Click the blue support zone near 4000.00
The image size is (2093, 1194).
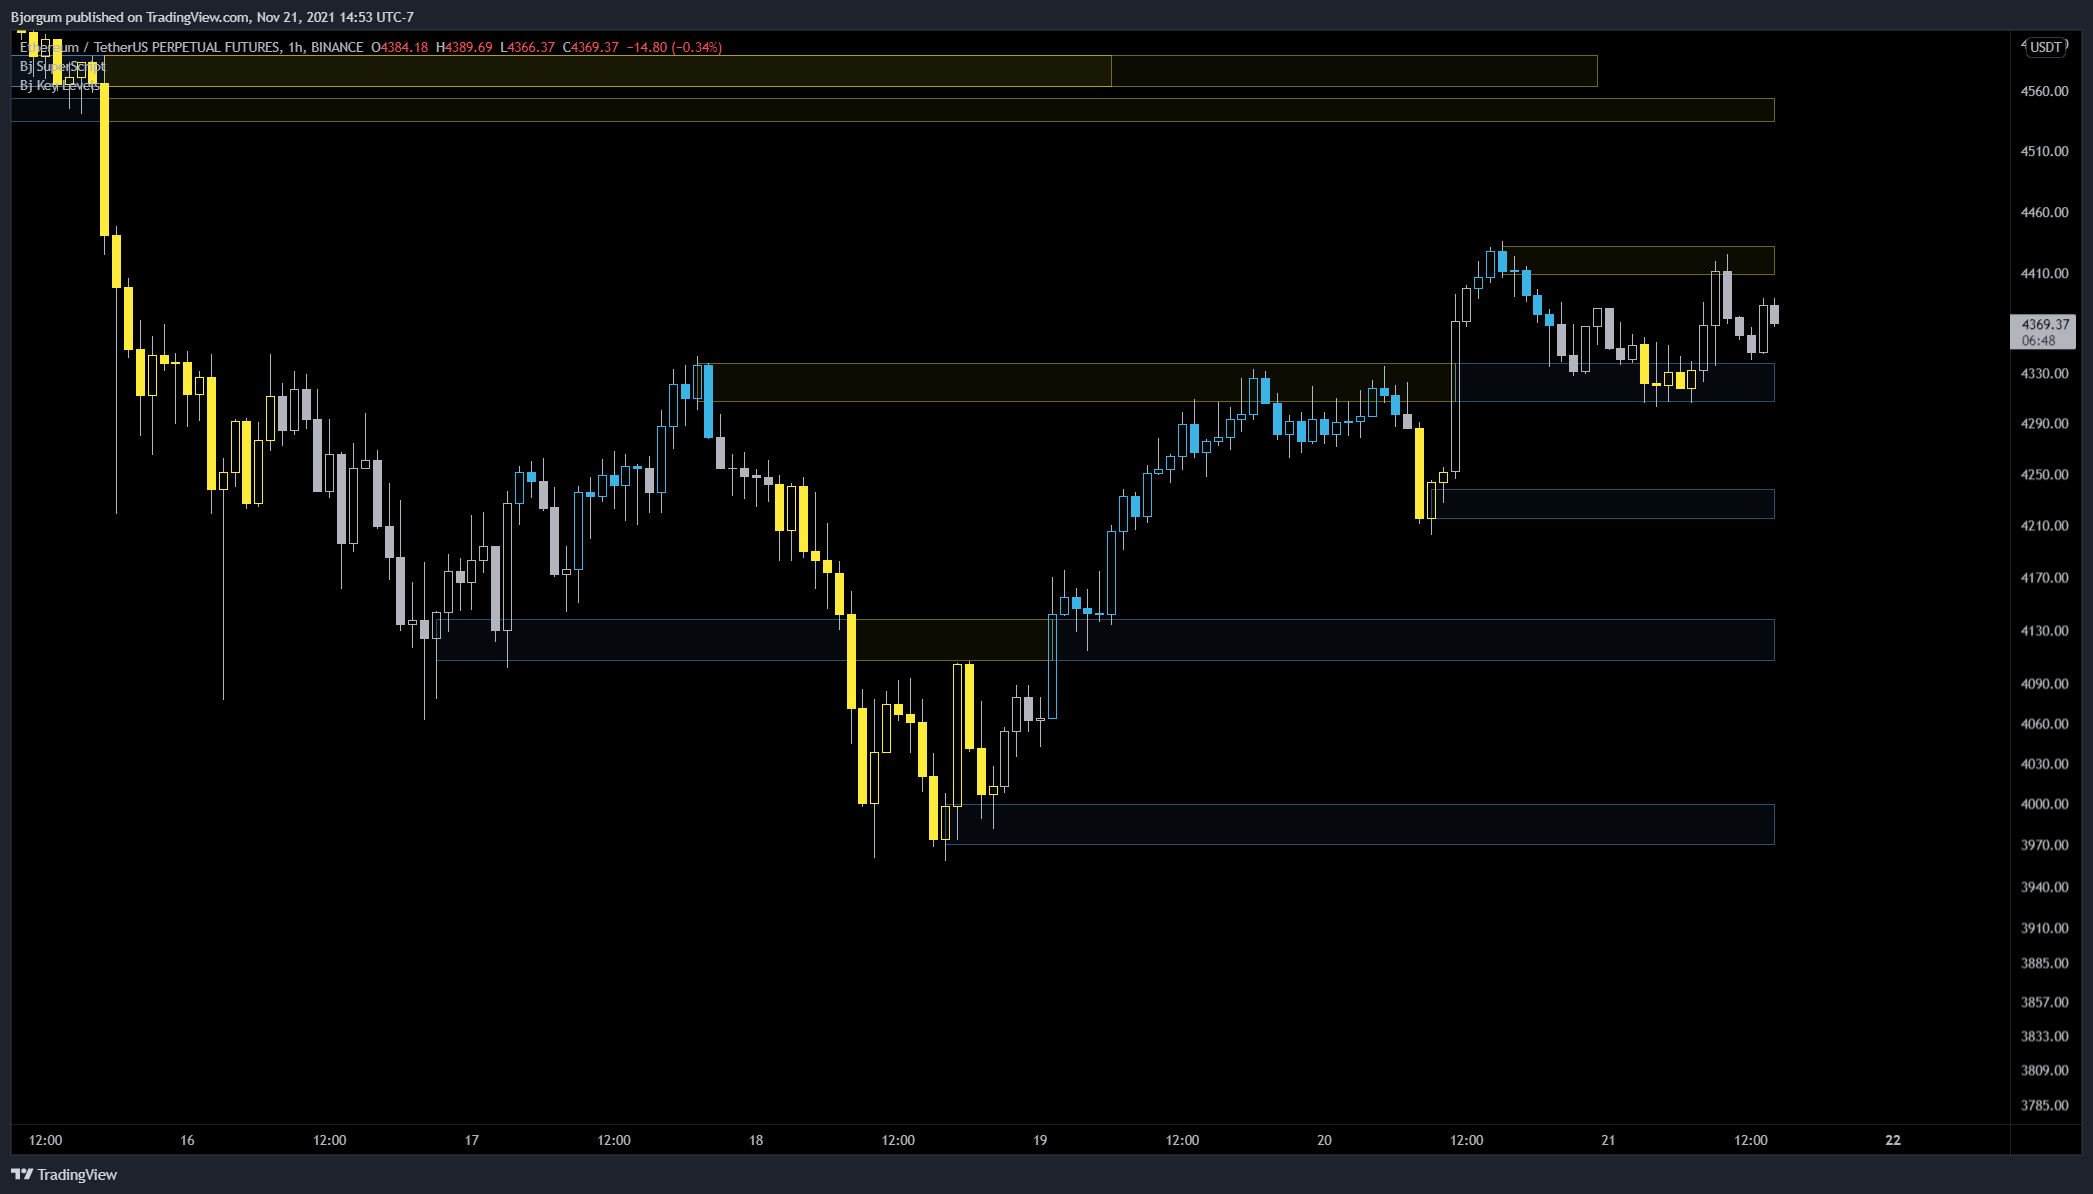coord(1360,824)
